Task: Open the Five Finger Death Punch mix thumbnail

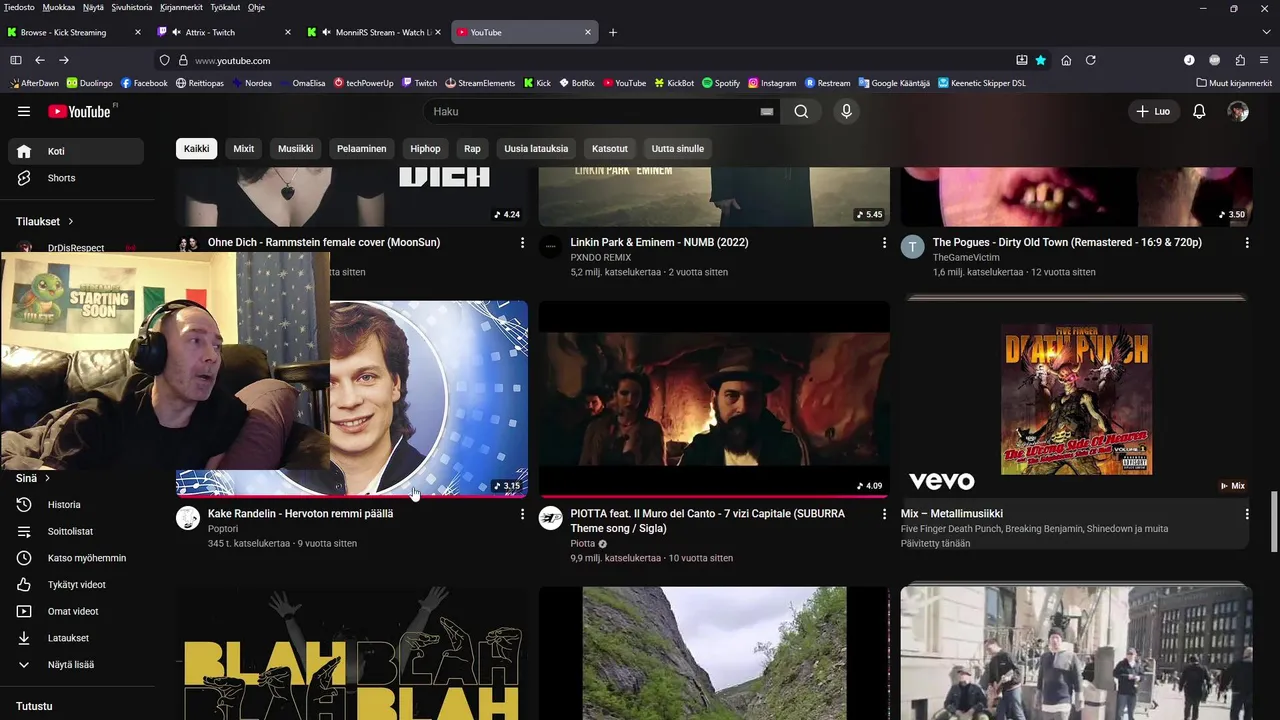Action: tap(1076, 399)
